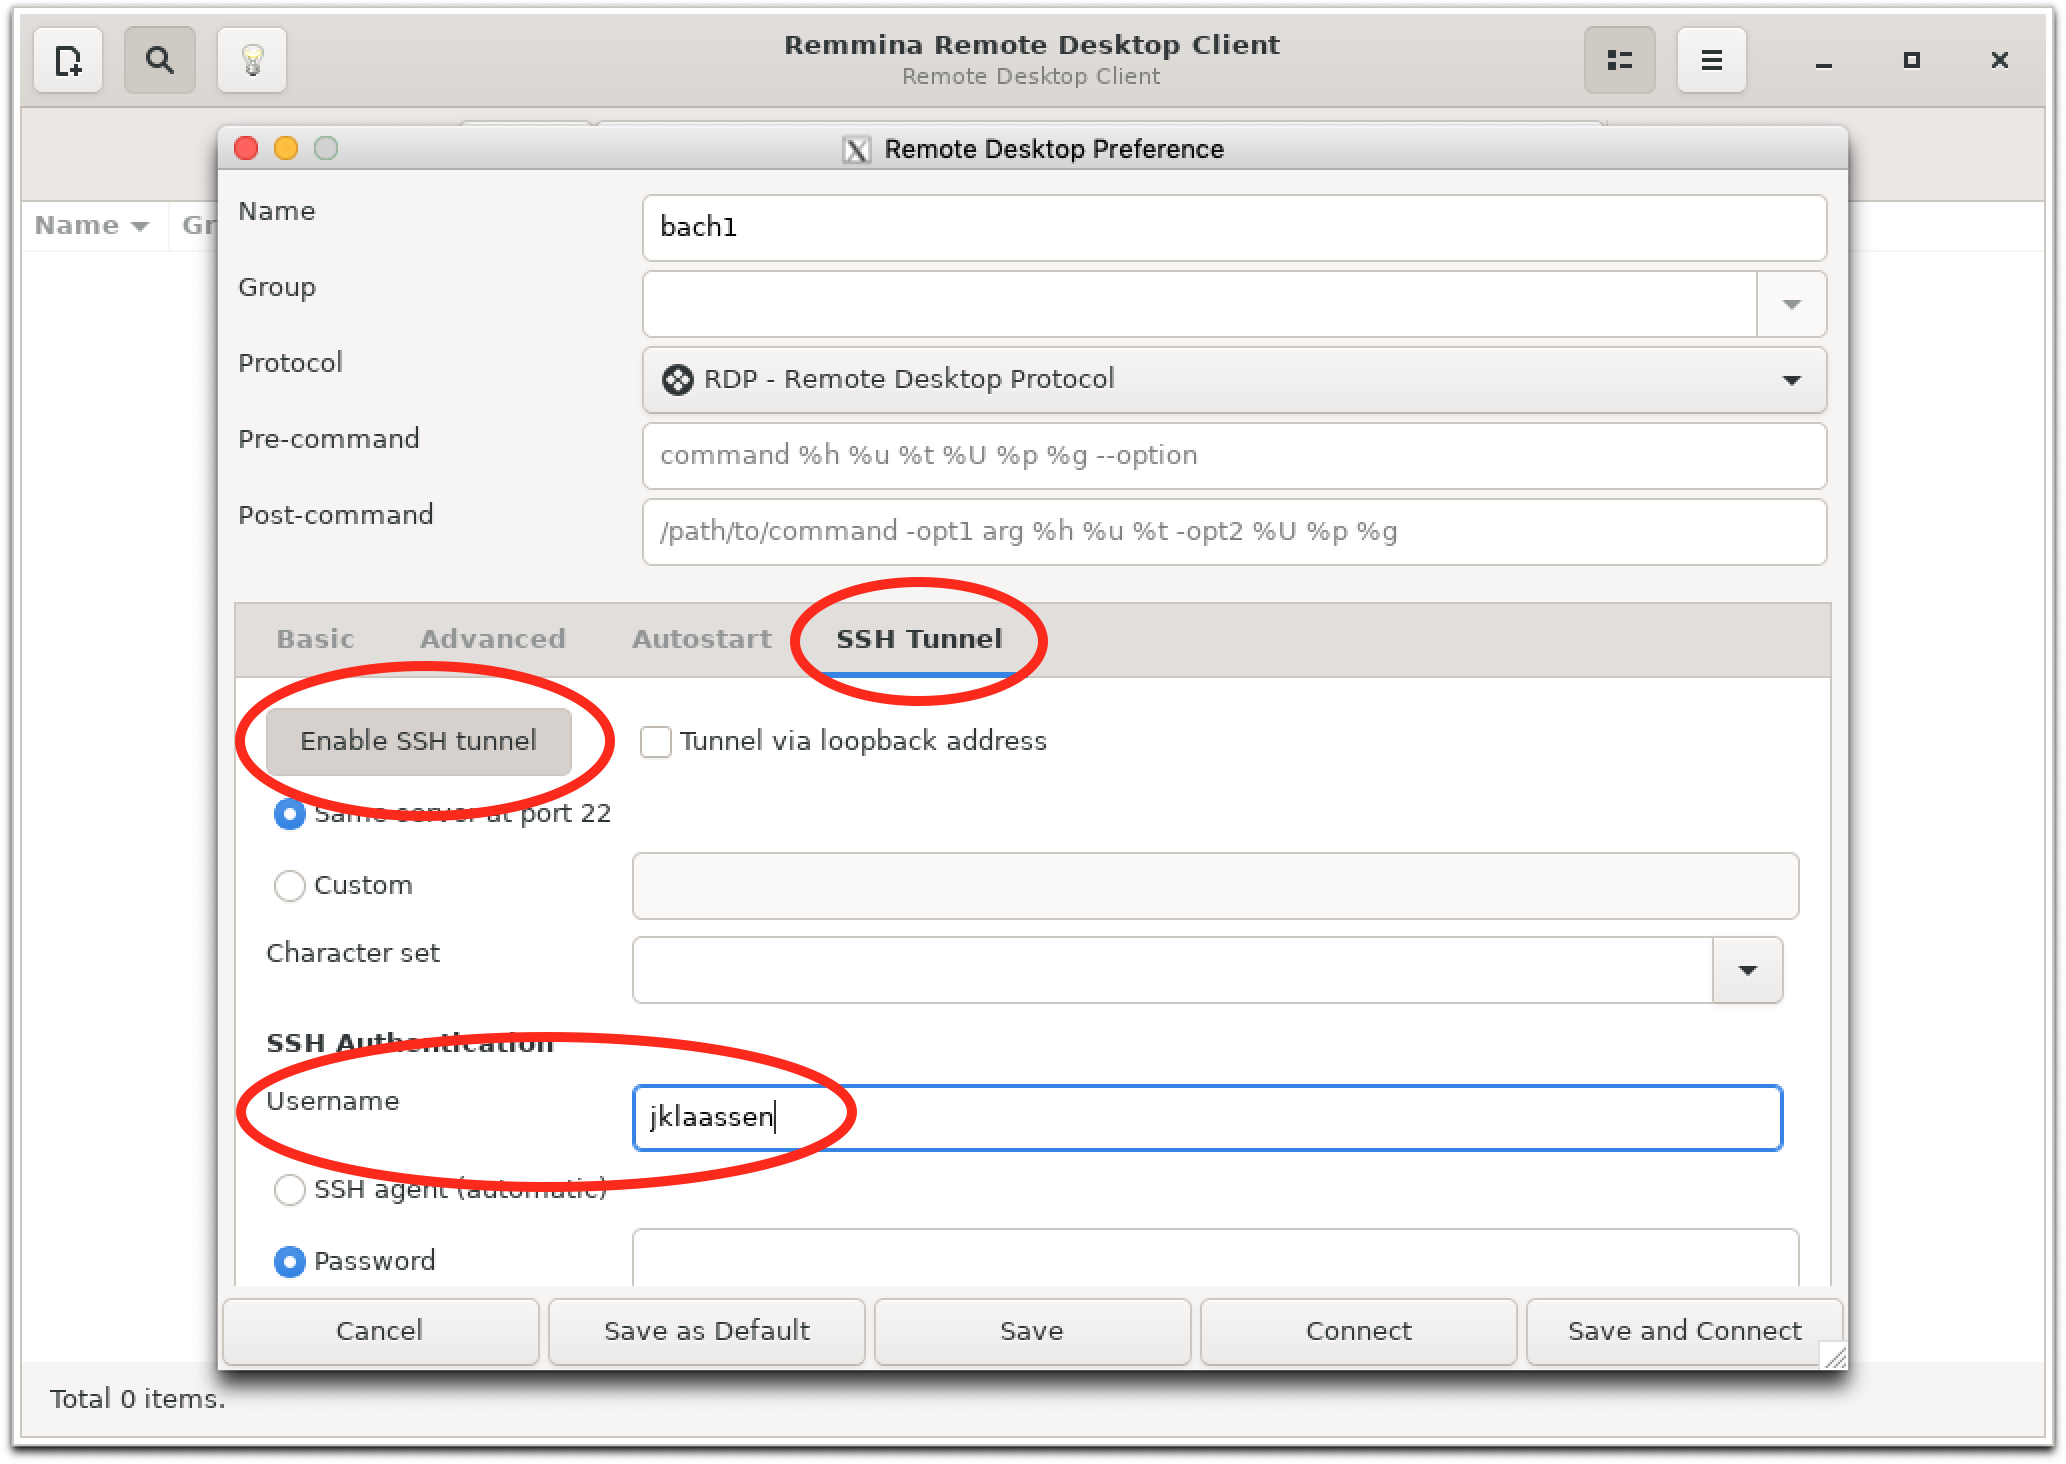Expand the Character set dropdown
This screenshot has width=2066, height=1464.
tap(1747, 970)
